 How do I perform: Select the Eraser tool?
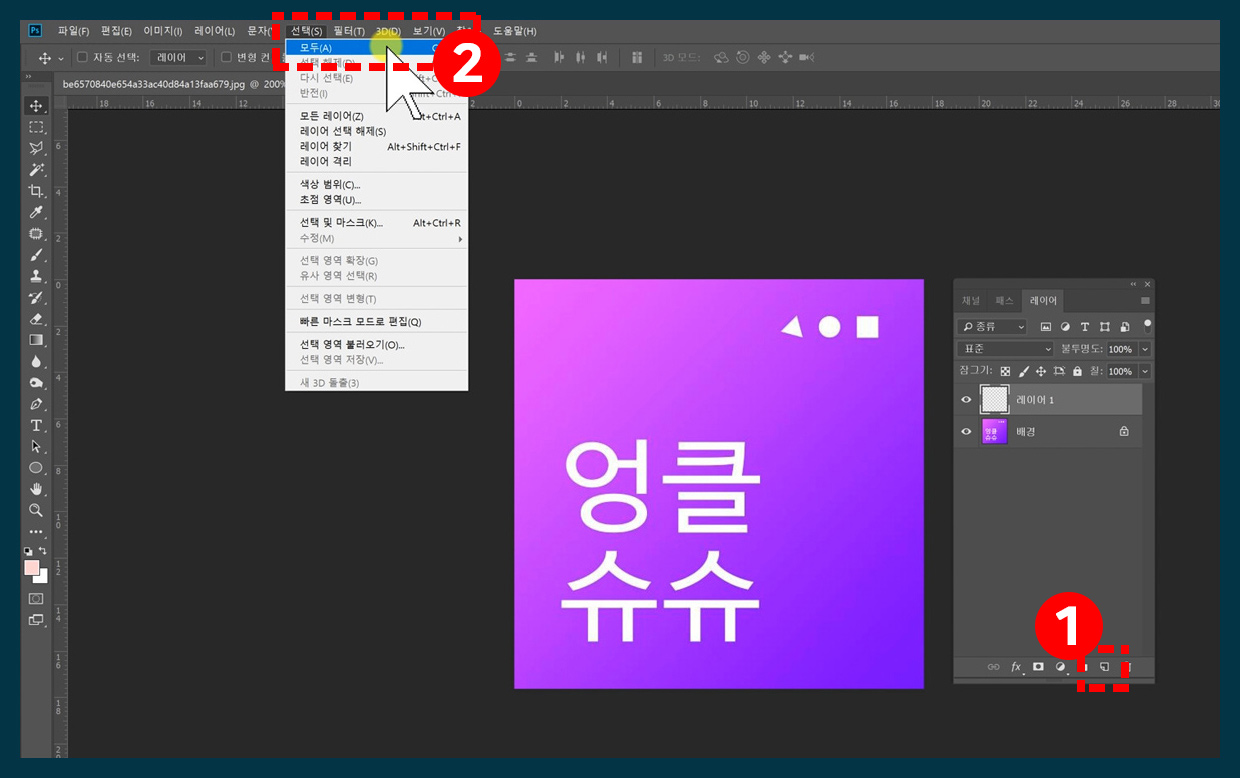tap(36, 319)
